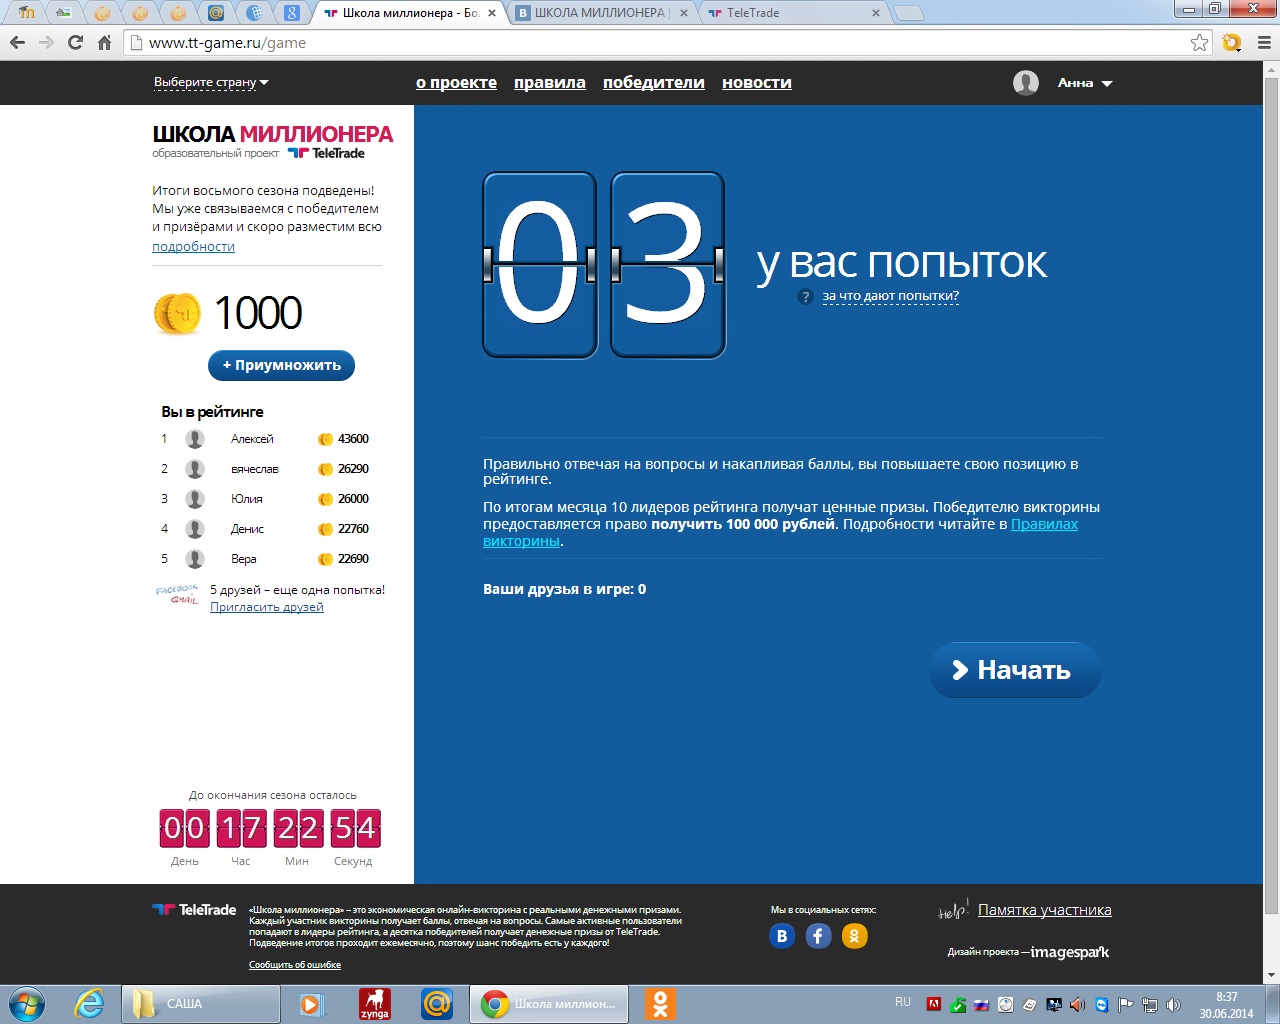Click the gold coins icon beside 1000
The height and width of the screenshot is (1024, 1280).
point(178,313)
